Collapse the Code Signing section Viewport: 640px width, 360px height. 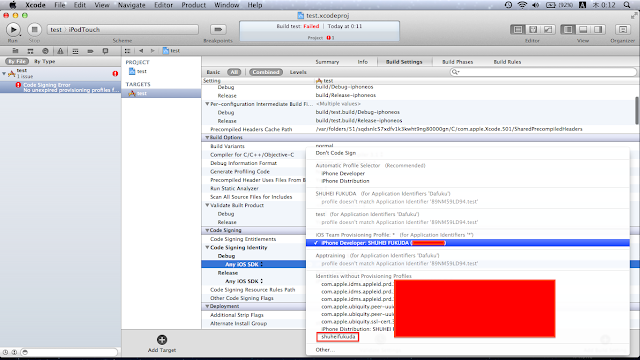coord(207,230)
